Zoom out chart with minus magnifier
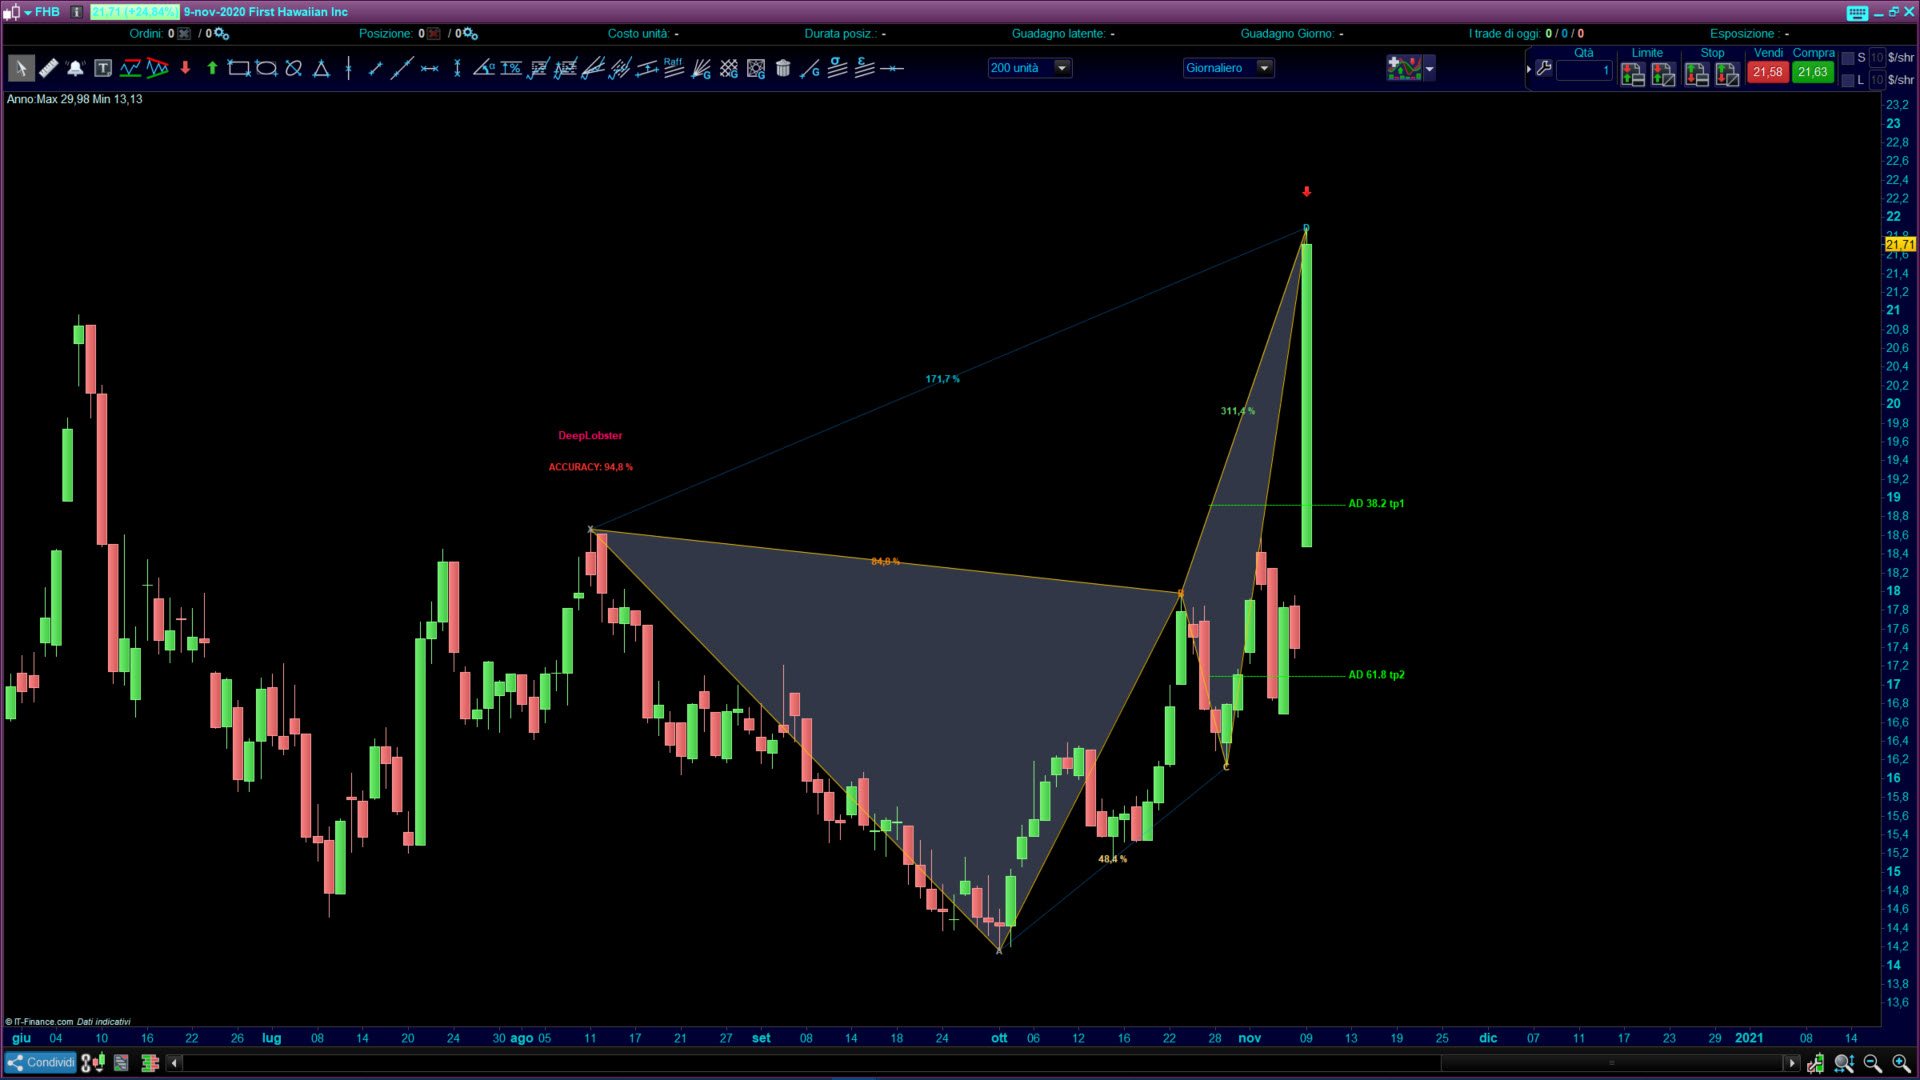The height and width of the screenshot is (1080, 1920). 1873,1064
